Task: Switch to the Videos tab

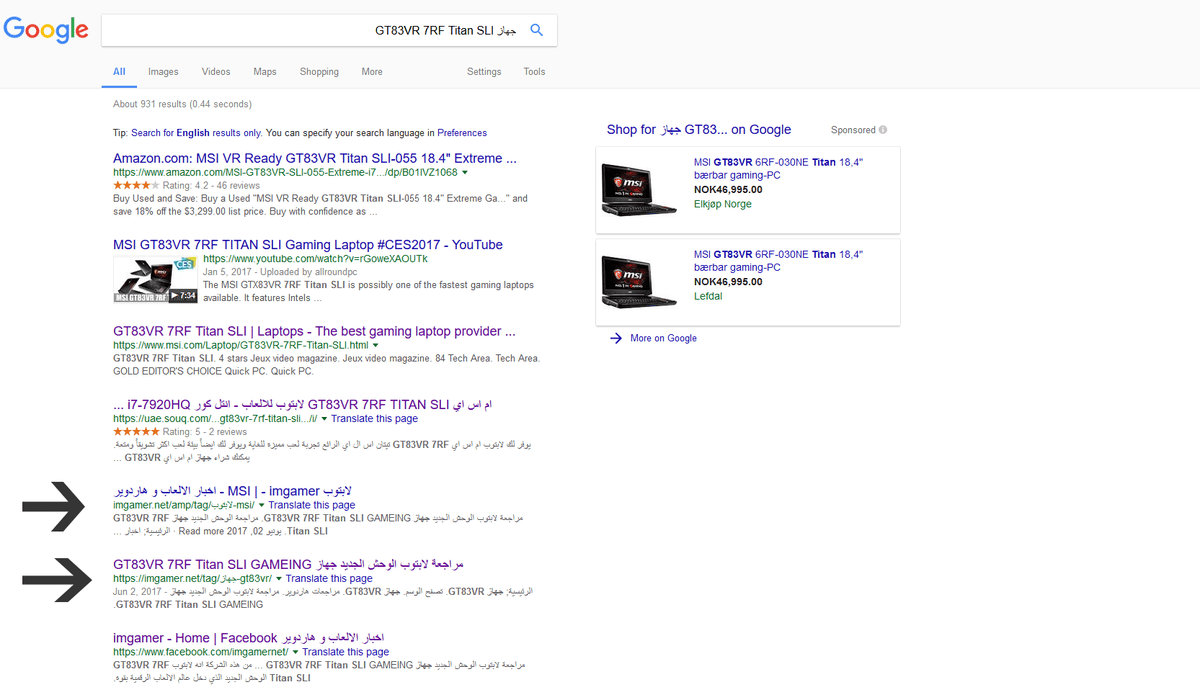Action: tap(216, 72)
